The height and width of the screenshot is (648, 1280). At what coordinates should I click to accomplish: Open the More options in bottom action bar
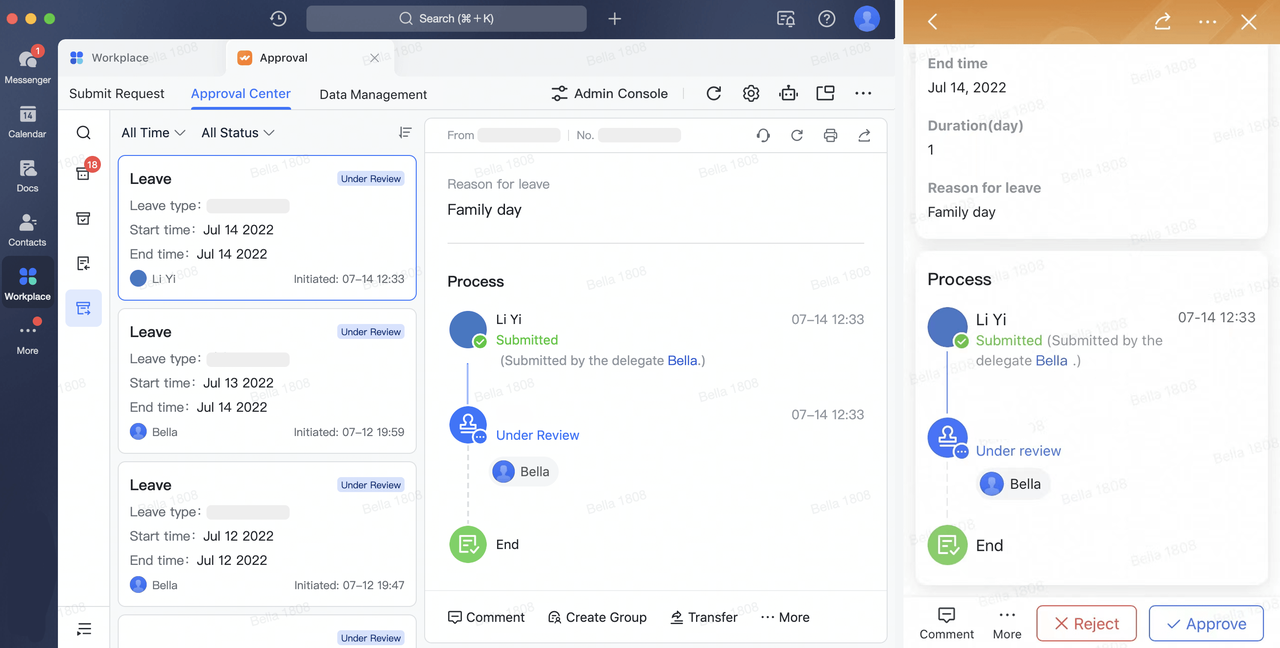pyautogui.click(x=785, y=617)
